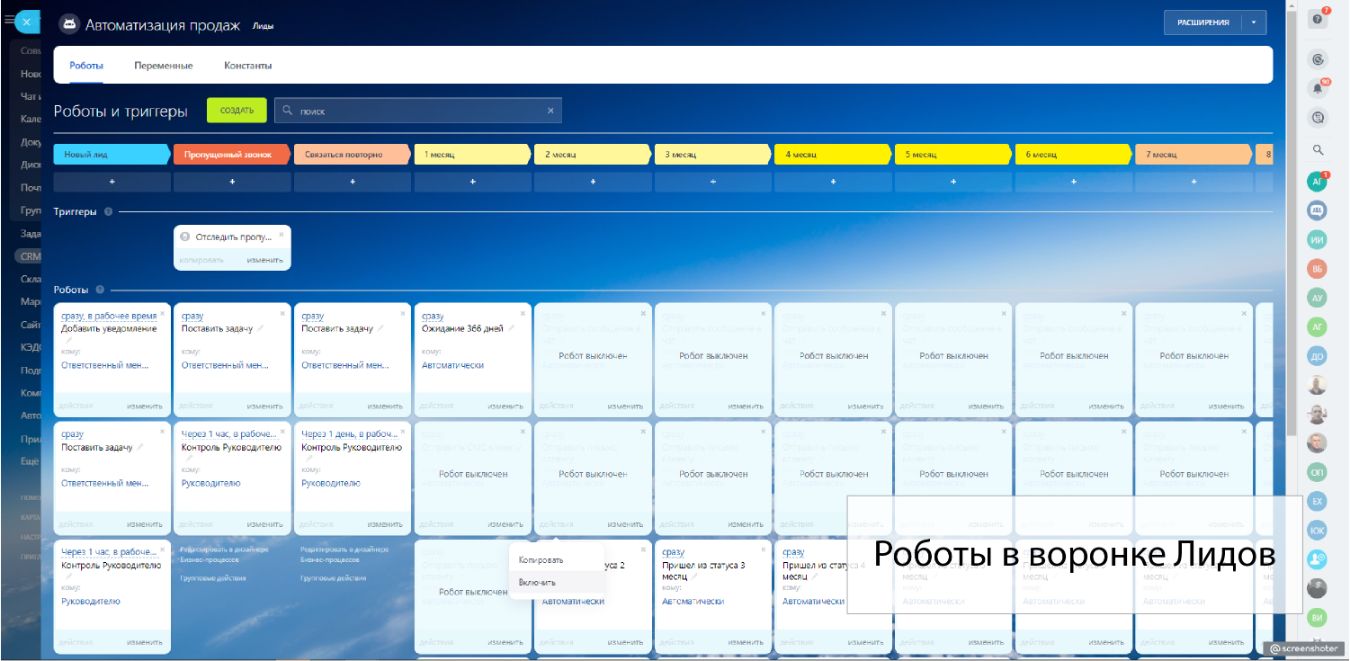Click plus under the 4 месяц stage
This screenshot has width=1350, height=661.
pyautogui.click(x=833, y=182)
